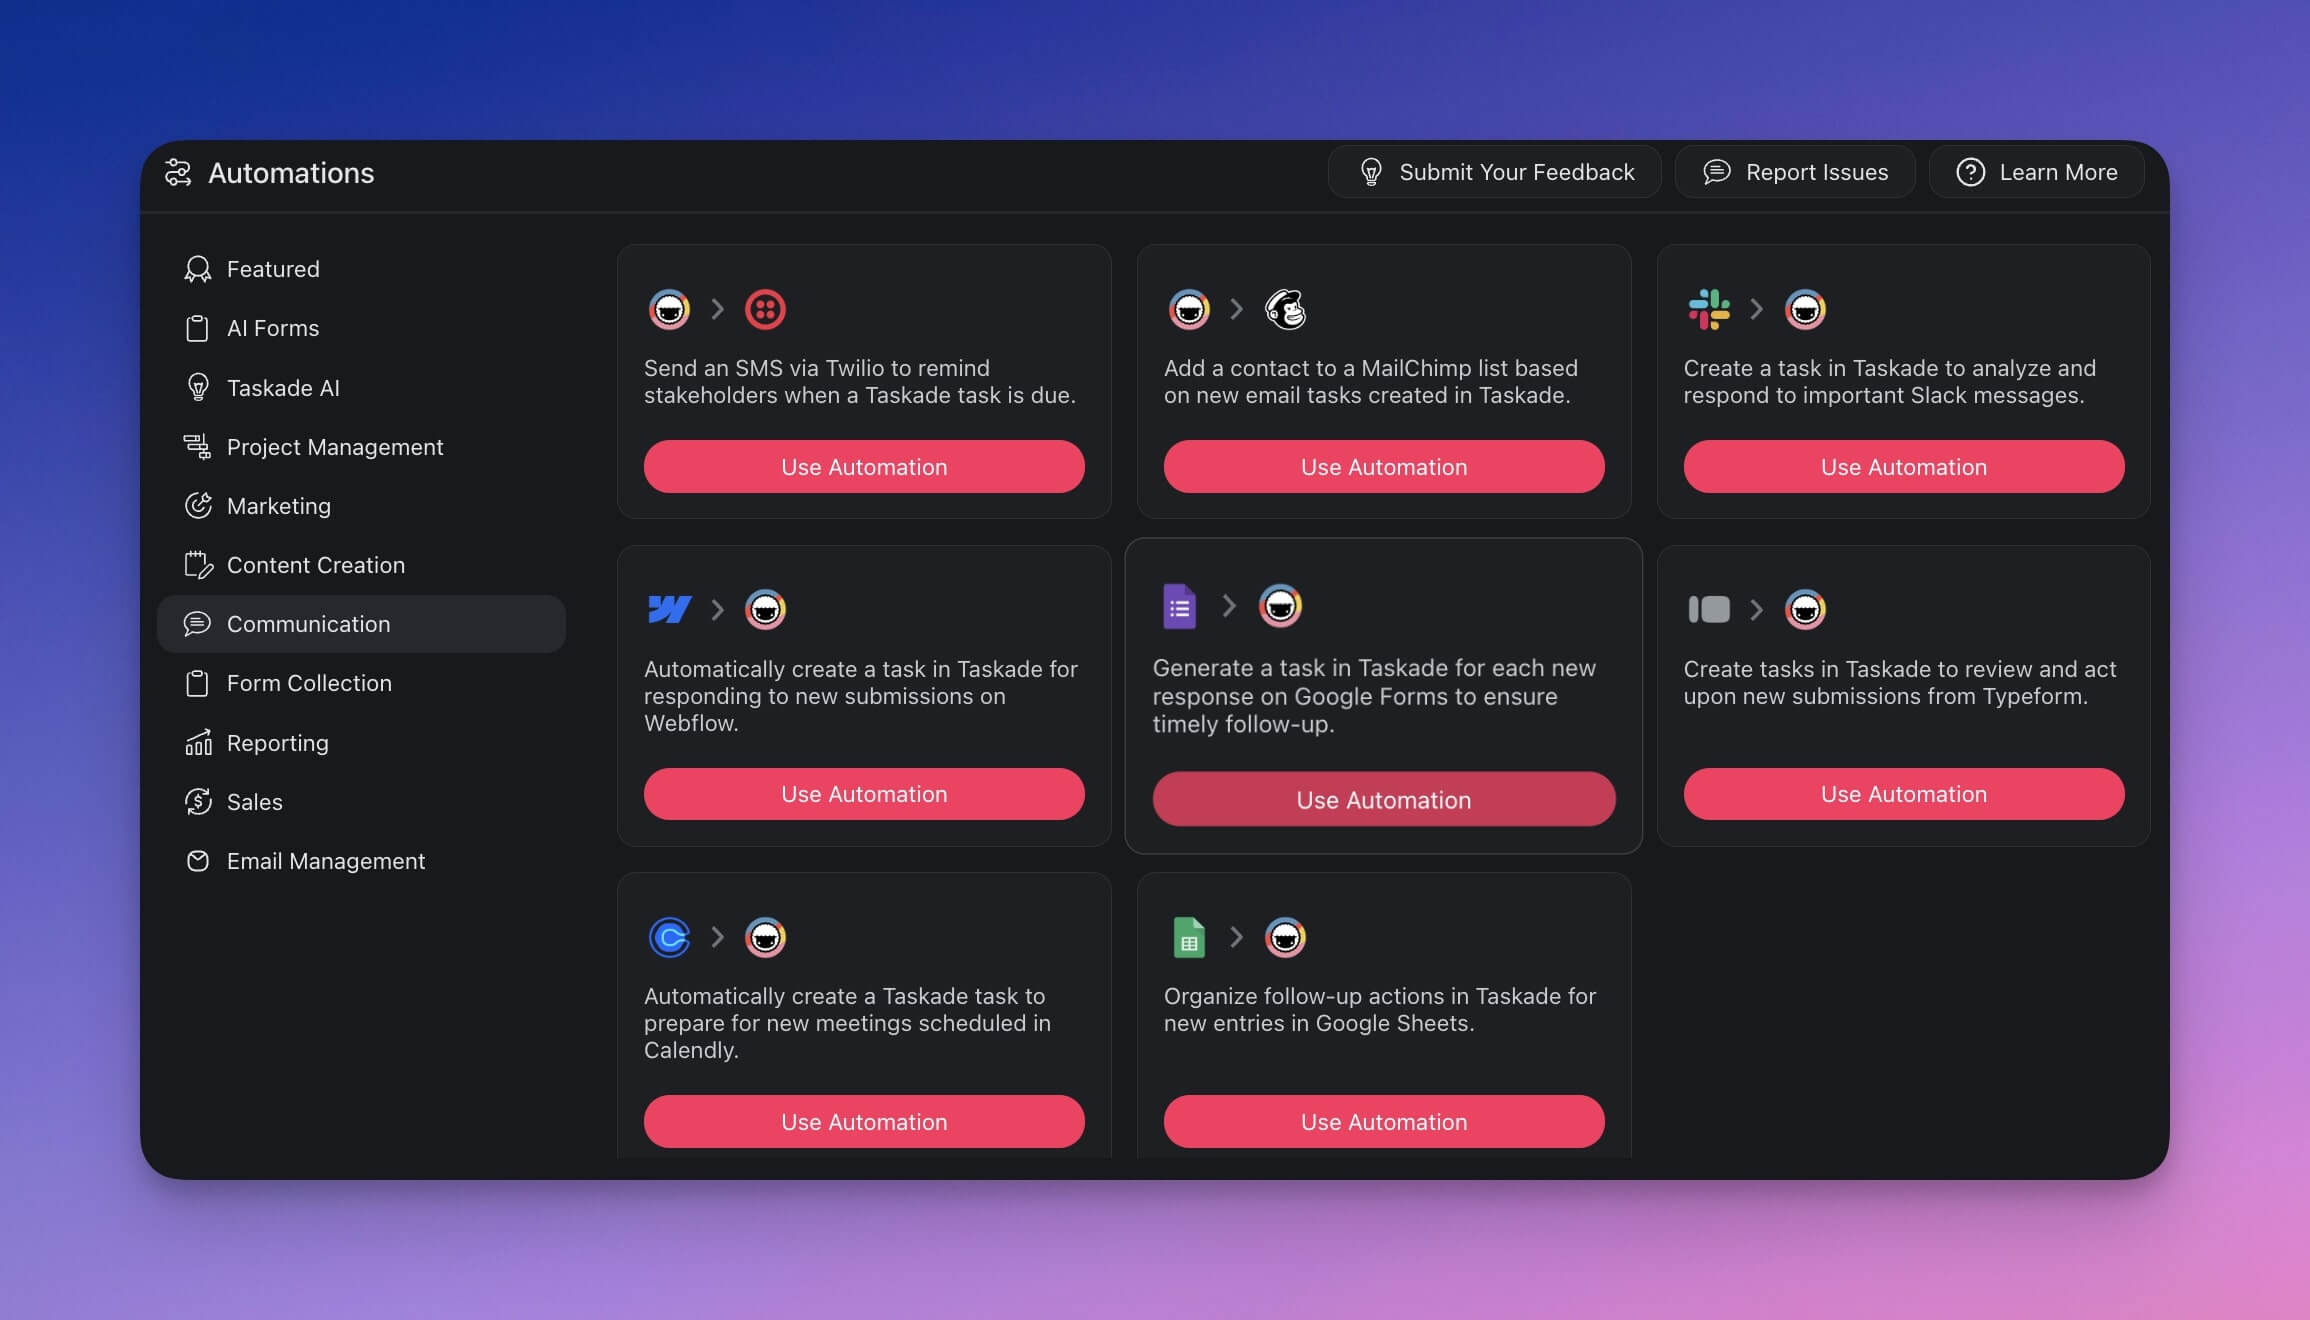Expand the Sales sidebar category
2310x1320 pixels.
click(x=254, y=803)
